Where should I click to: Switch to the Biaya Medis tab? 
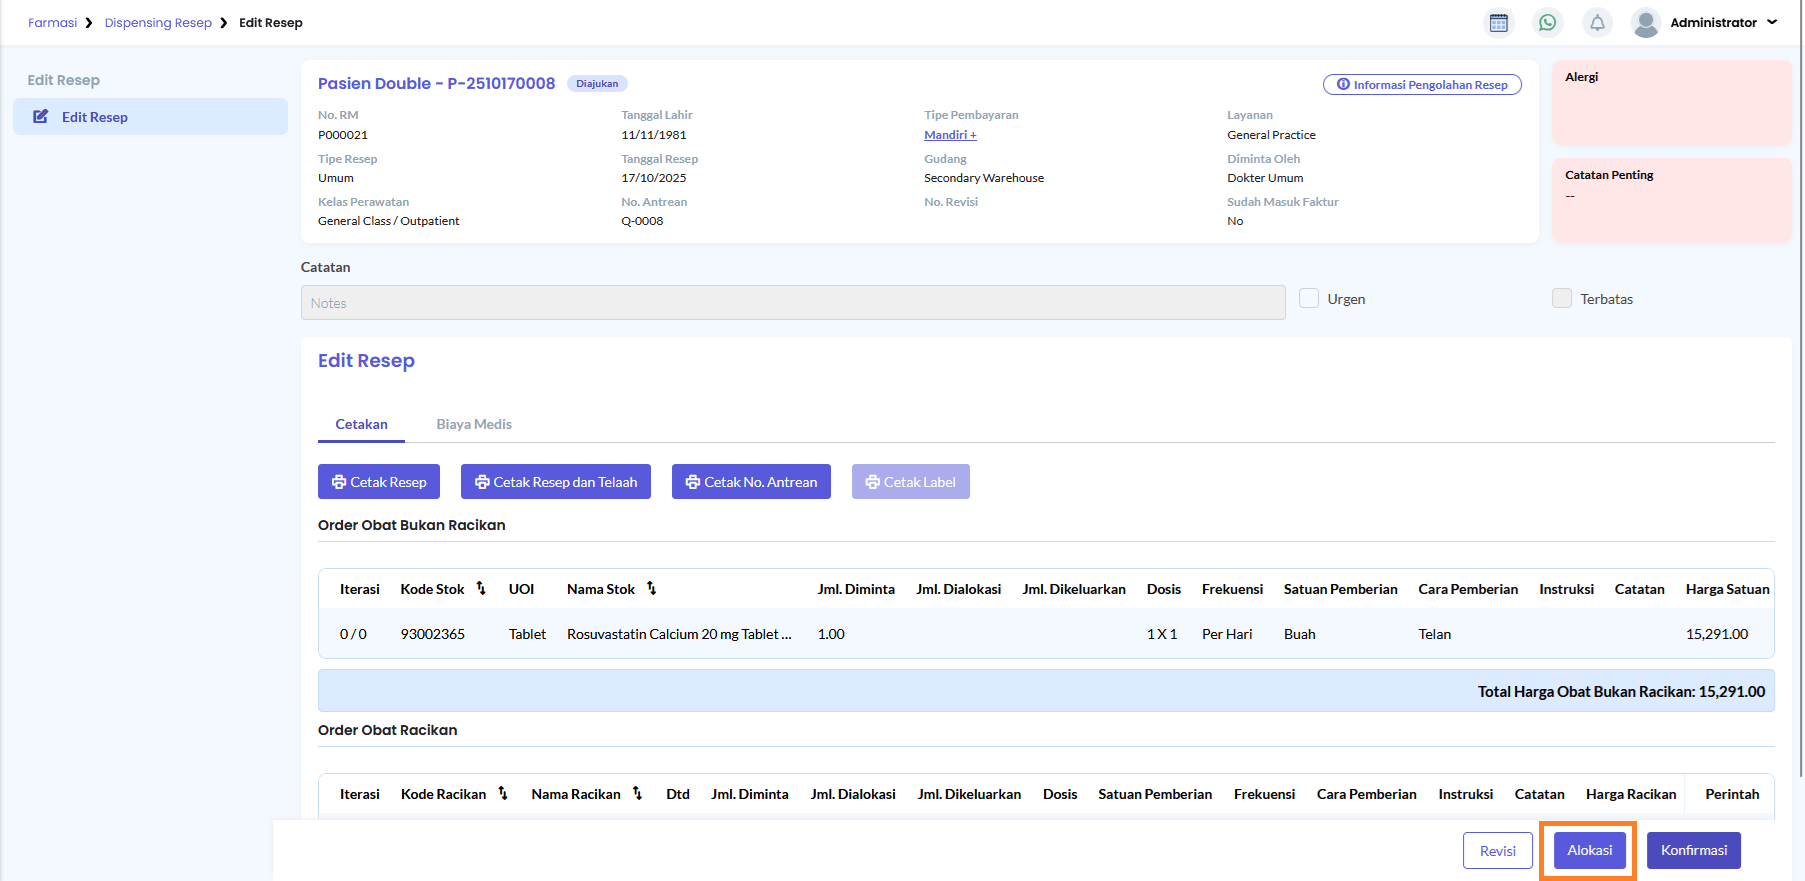474,424
